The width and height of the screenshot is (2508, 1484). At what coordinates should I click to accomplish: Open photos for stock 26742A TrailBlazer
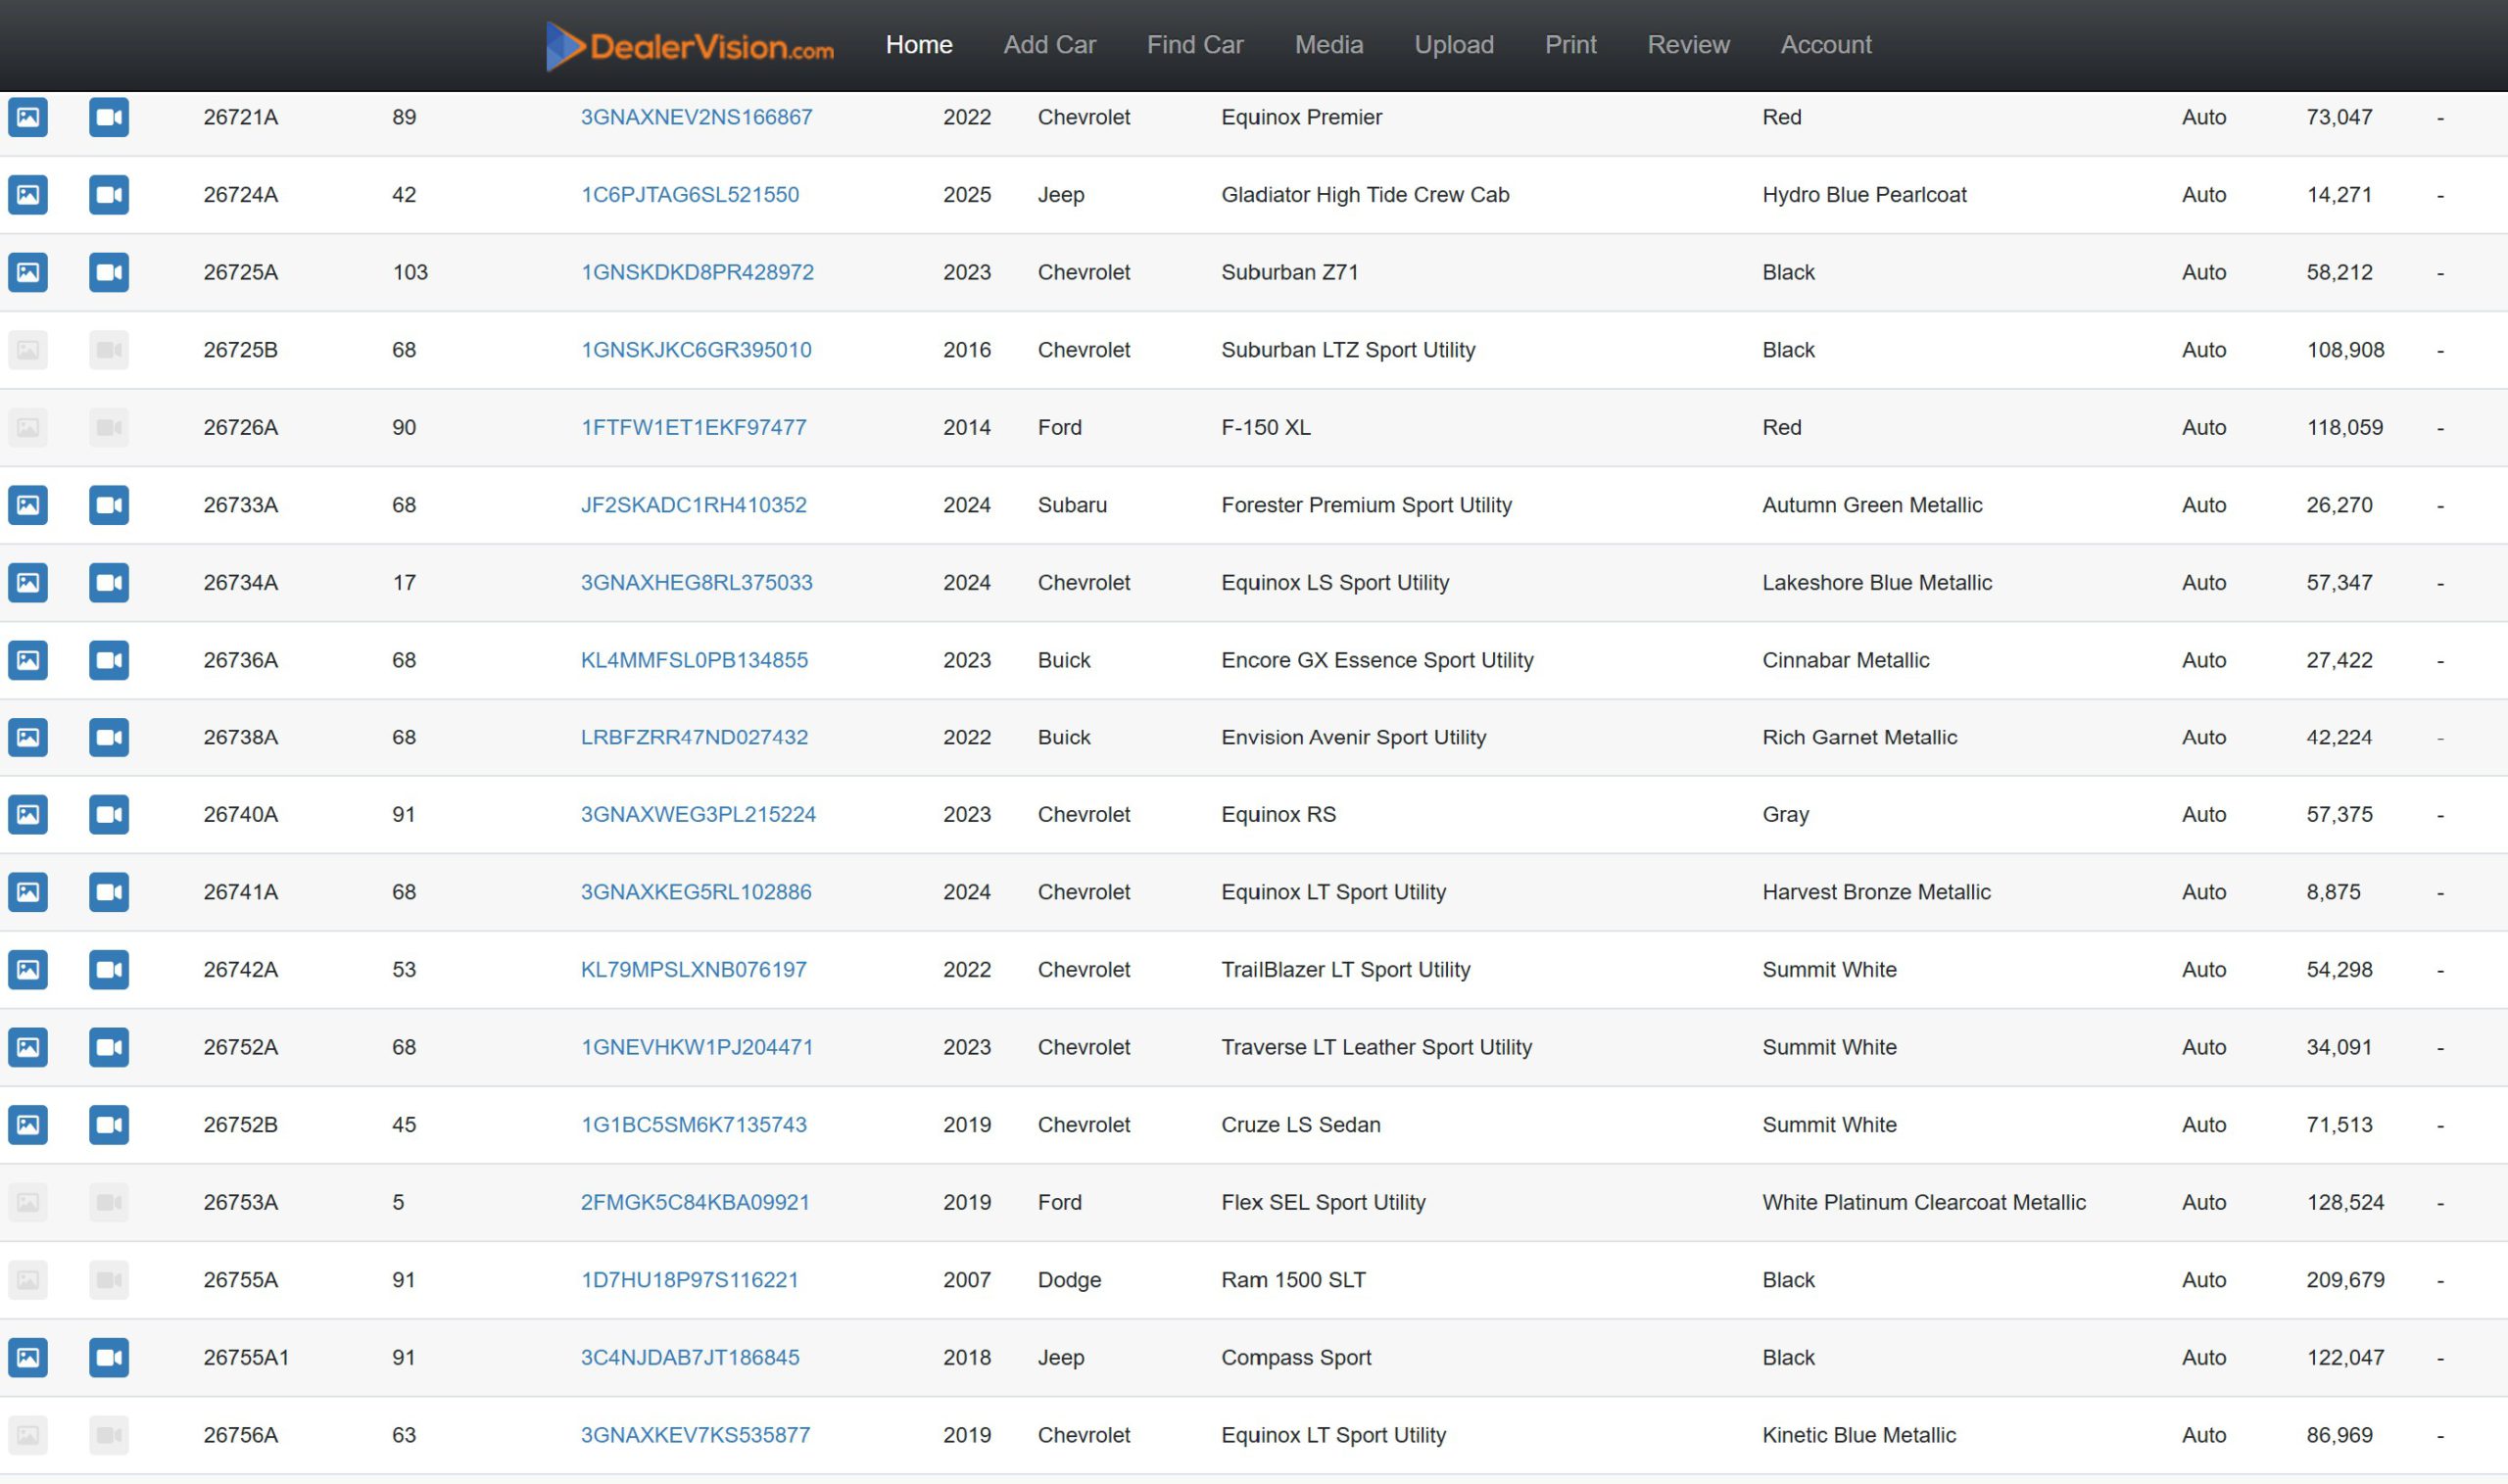pyautogui.click(x=28, y=969)
